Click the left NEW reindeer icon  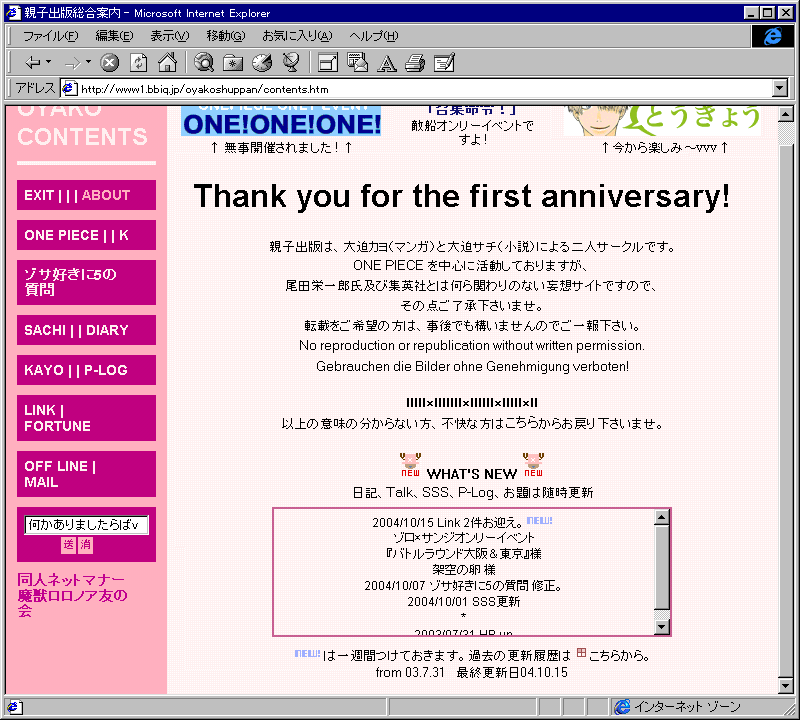(410, 464)
